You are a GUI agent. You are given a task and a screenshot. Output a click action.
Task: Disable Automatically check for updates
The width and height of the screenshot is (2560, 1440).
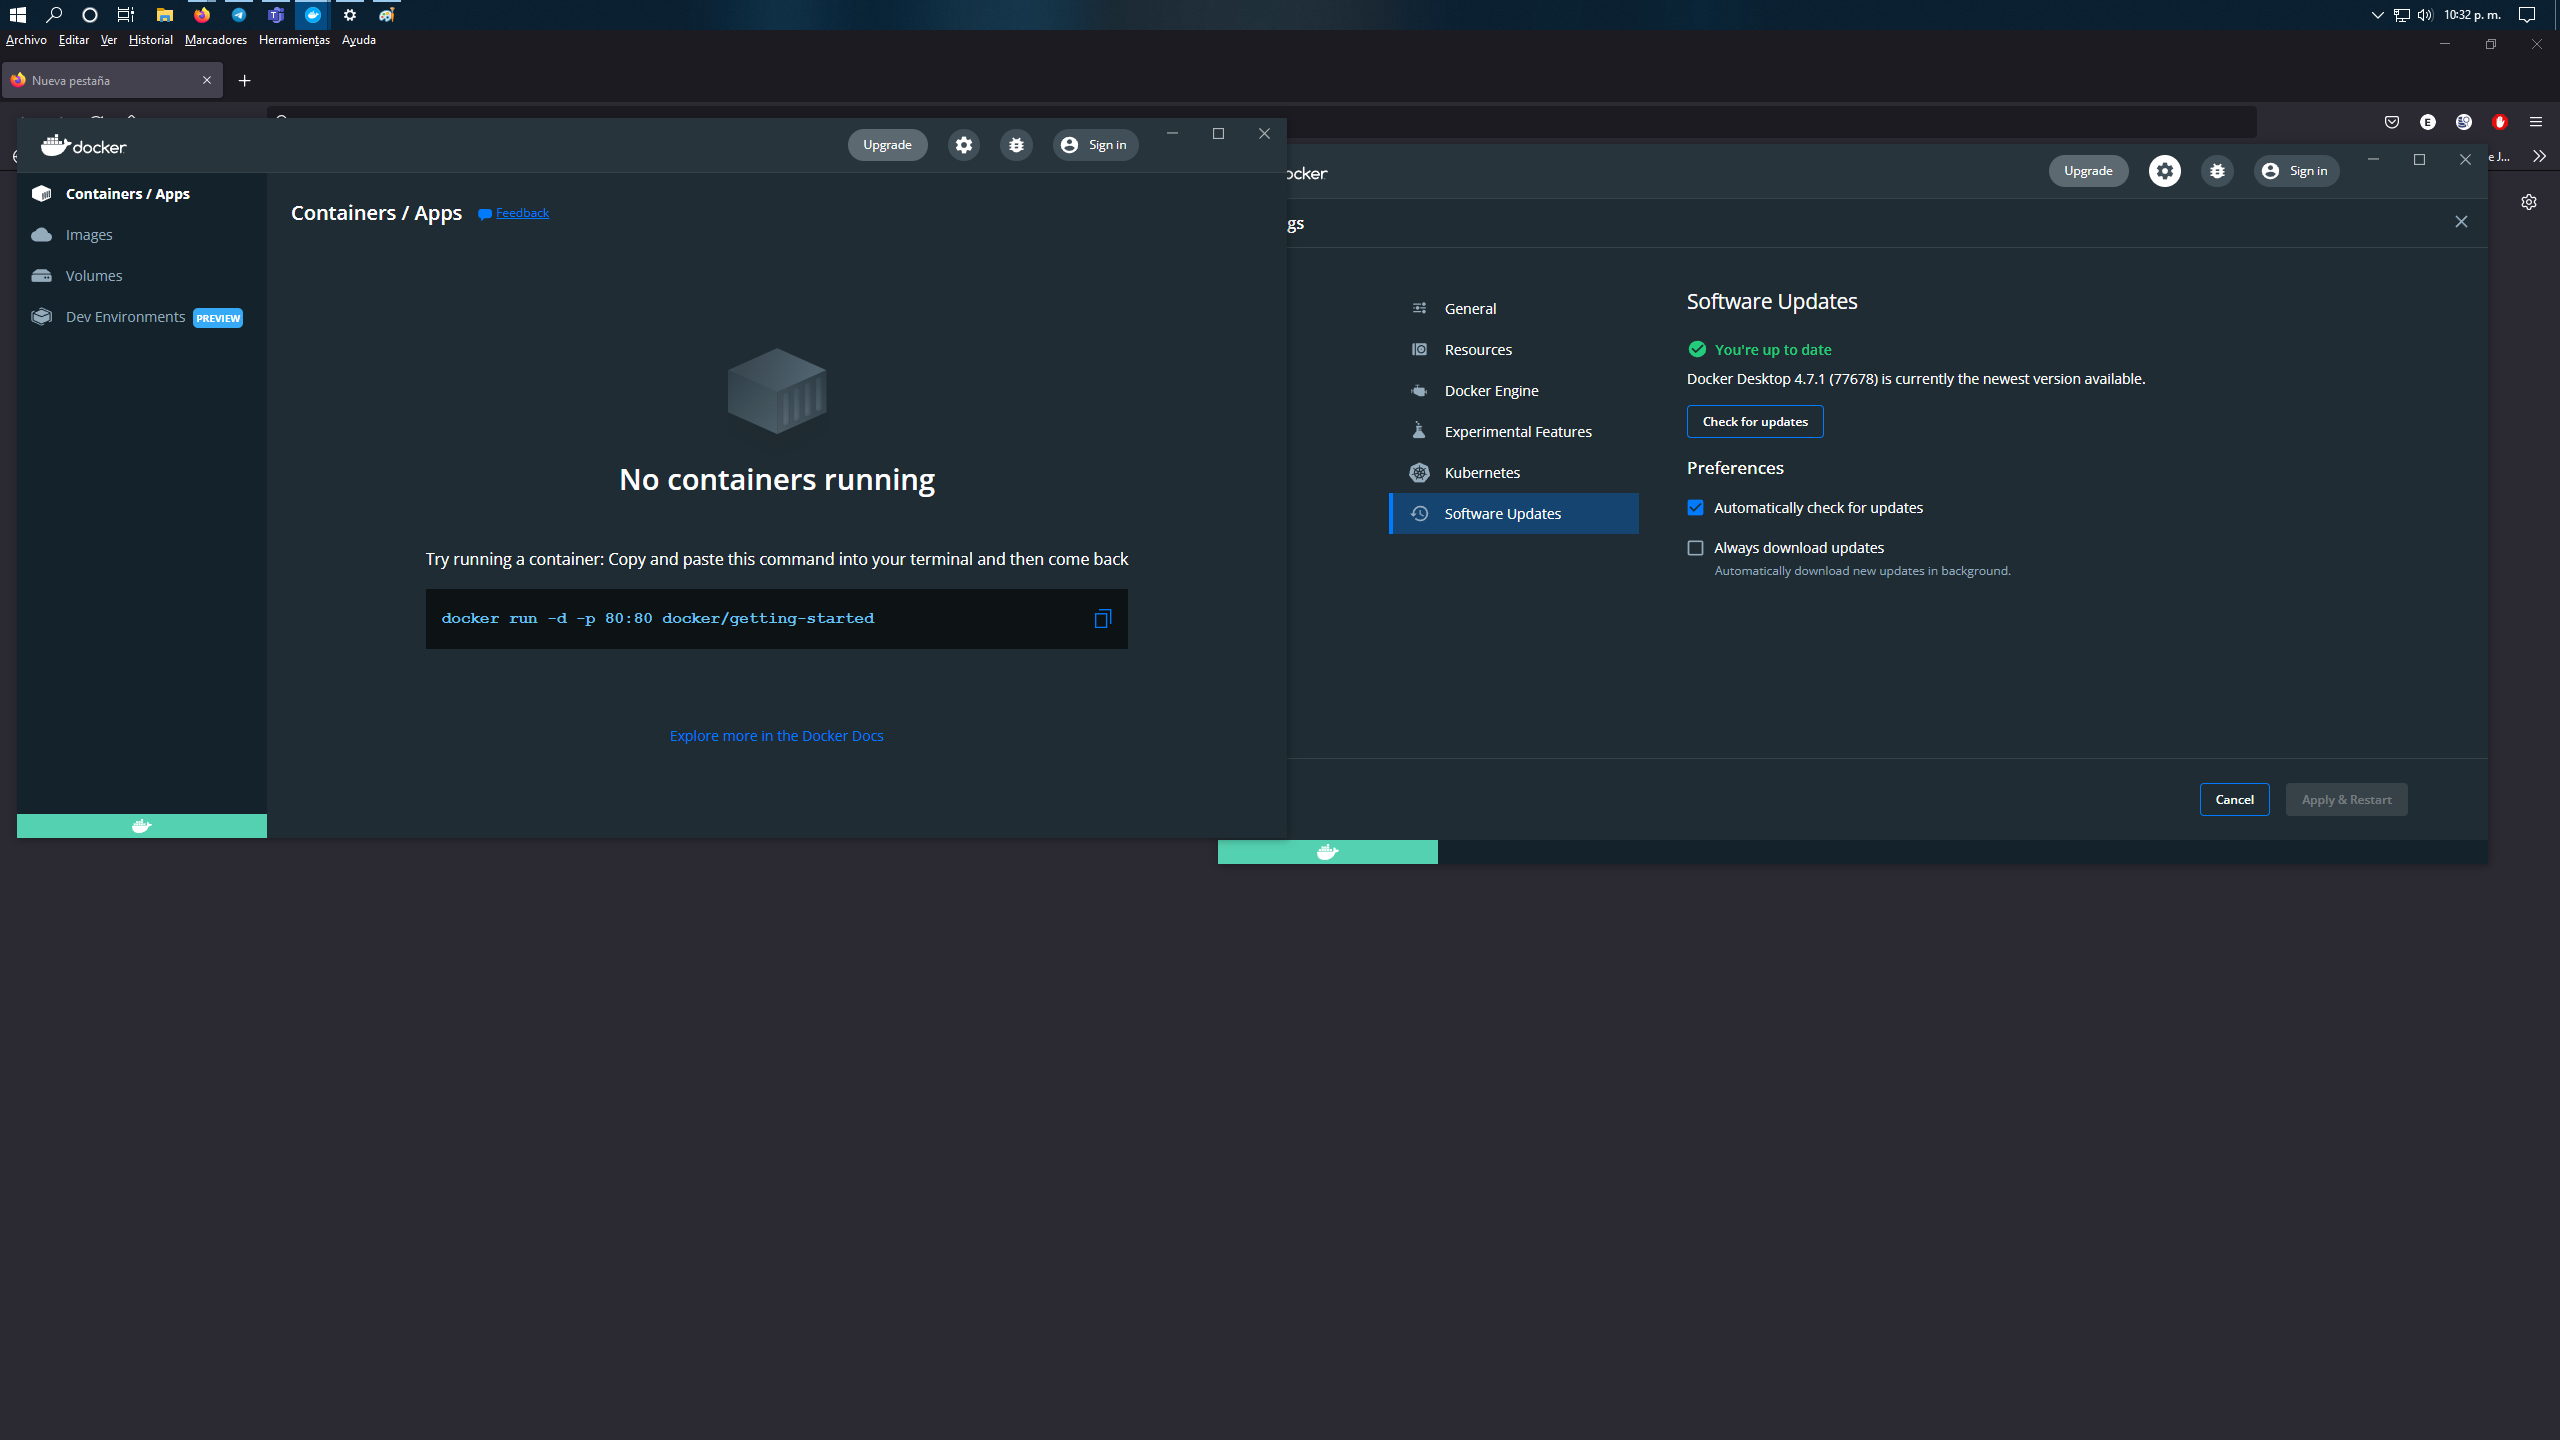pyautogui.click(x=1695, y=508)
